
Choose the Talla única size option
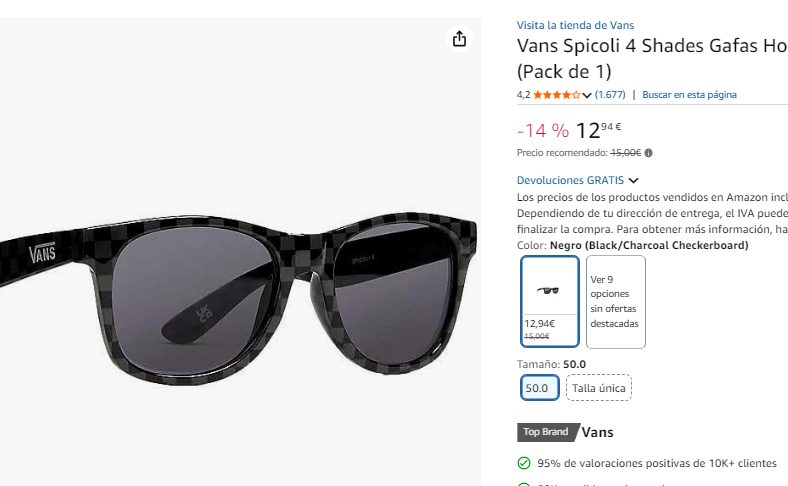(599, 388)
